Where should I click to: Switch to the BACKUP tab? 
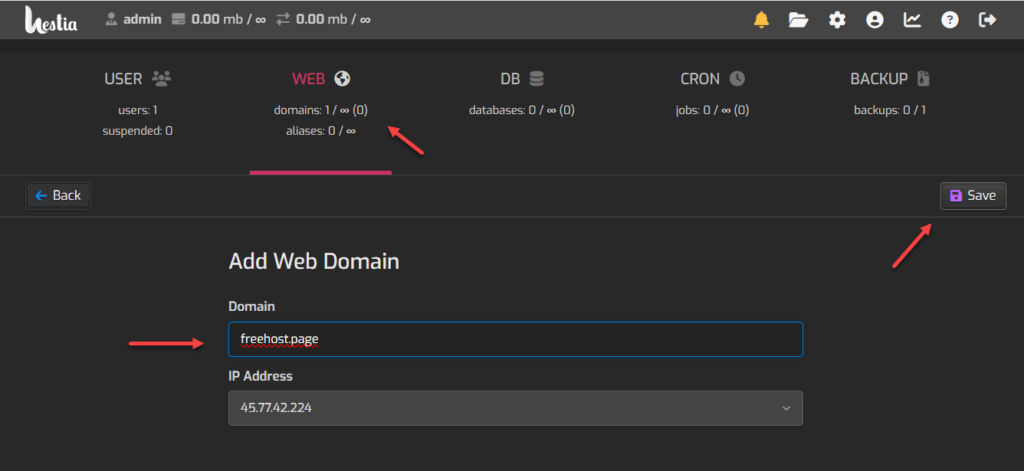click(890, 79)
